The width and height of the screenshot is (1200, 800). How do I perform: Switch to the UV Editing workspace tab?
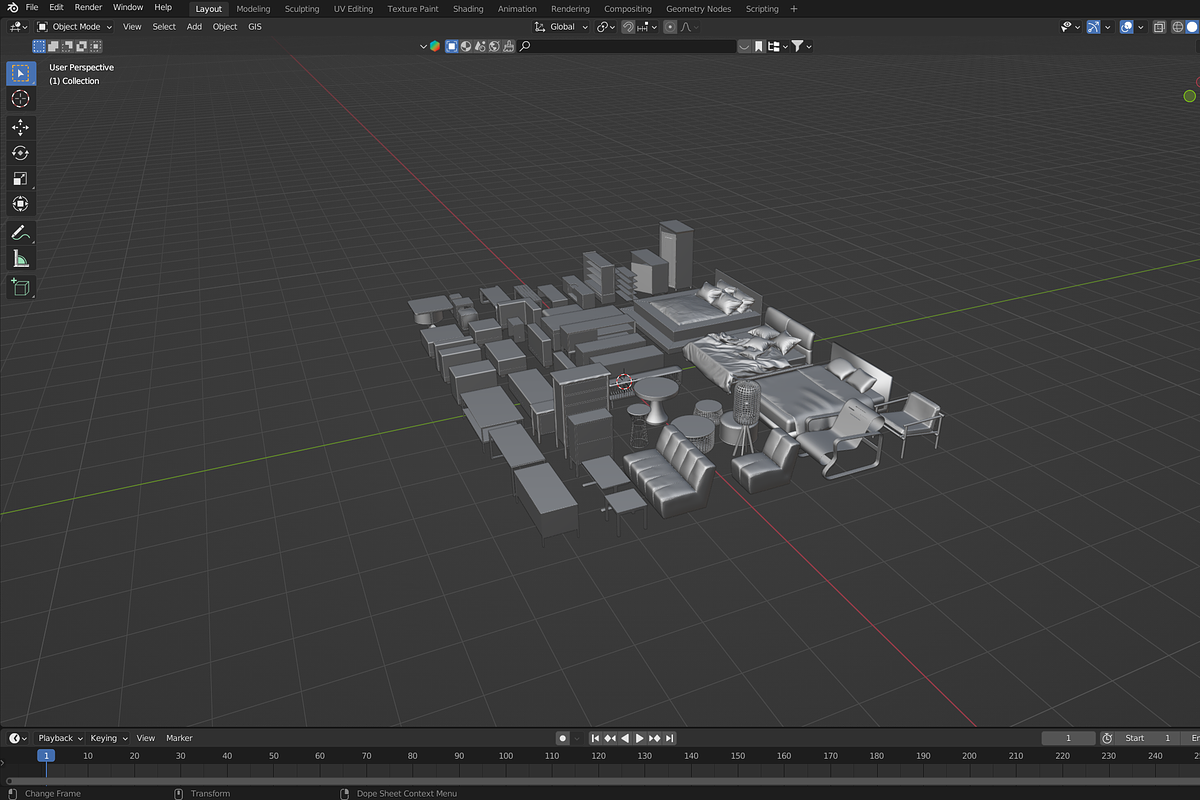353,9
